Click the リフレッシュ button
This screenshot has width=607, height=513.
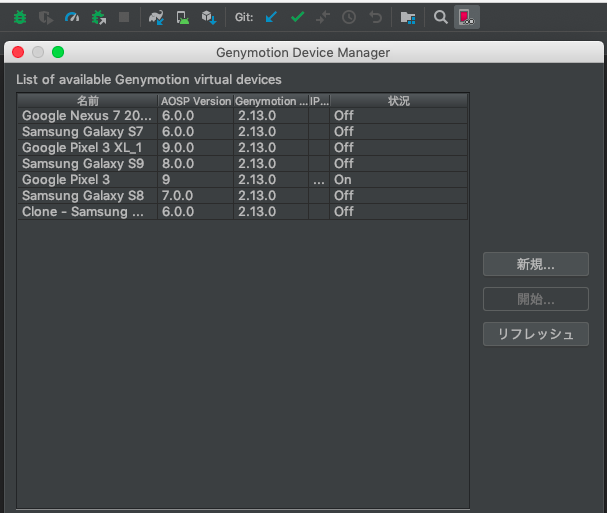pyautogui.click(x=536, y=334)
